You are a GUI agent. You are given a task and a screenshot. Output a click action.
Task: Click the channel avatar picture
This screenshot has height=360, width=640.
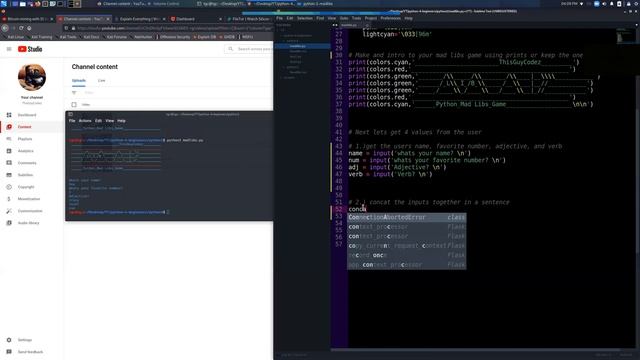coord(32,77)
